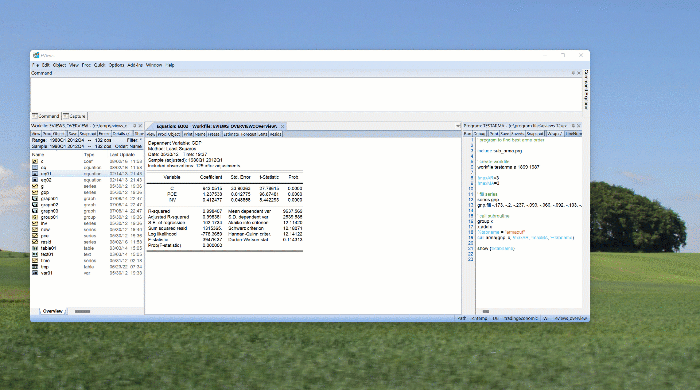Click the var01 VAR object icon
Image resolution: width=700 pixels, height=390 pixels.
(x=35, y=273)
